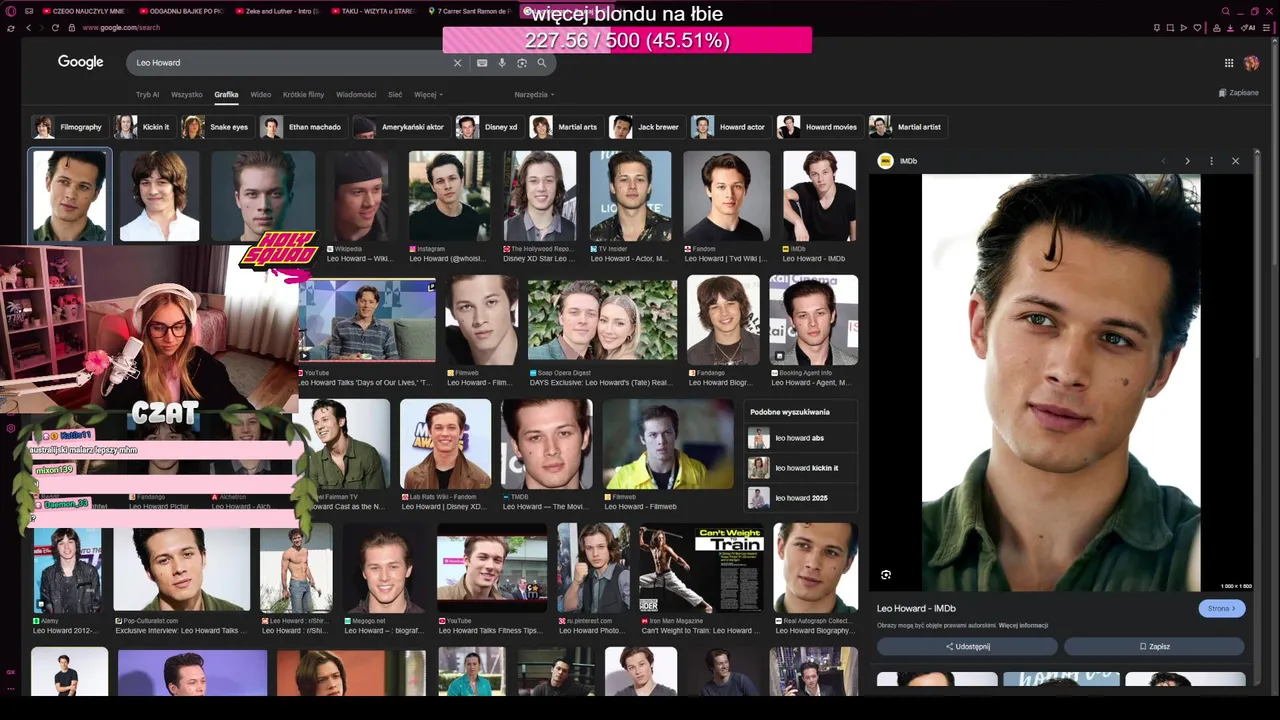Filter images by Filmography chip
The height and width of the screenshot is (720, 1280).
pyautogui.click(x=68, y=127)
